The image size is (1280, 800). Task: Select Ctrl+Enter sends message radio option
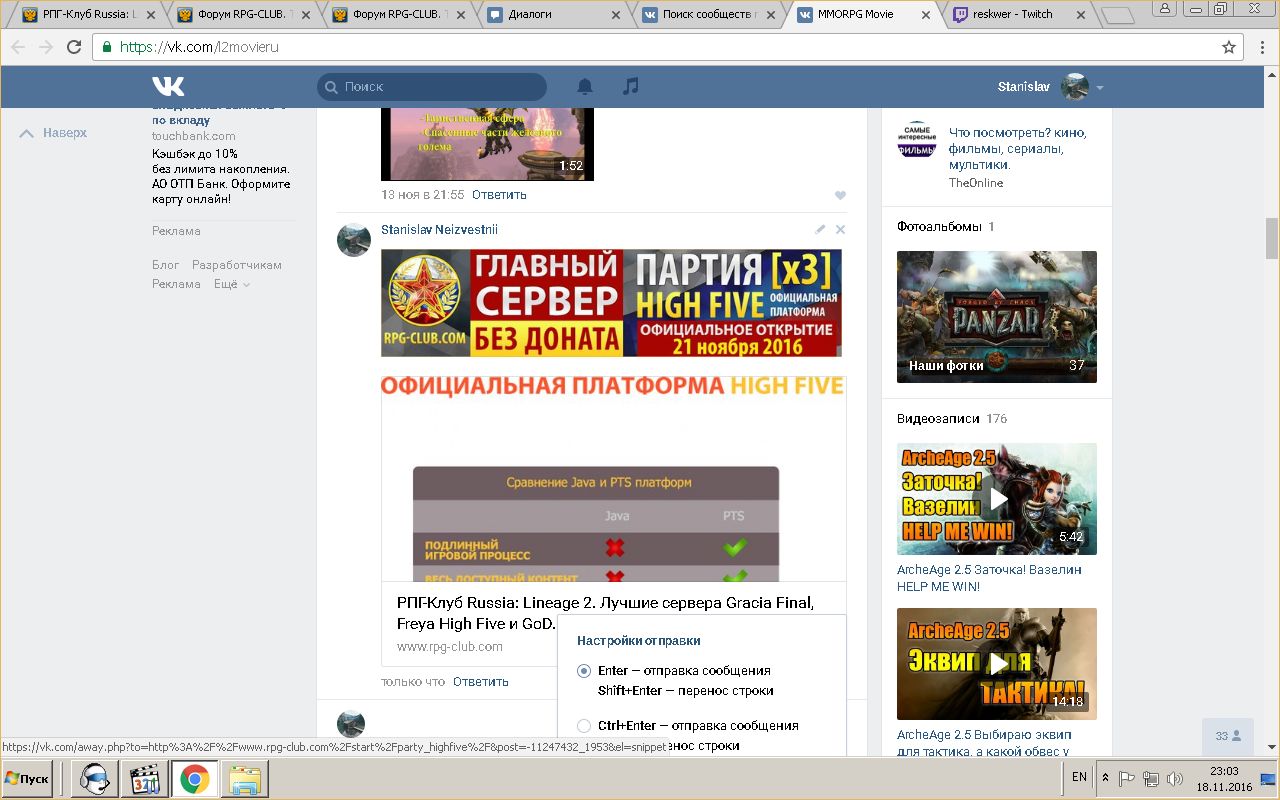[585, 726]
